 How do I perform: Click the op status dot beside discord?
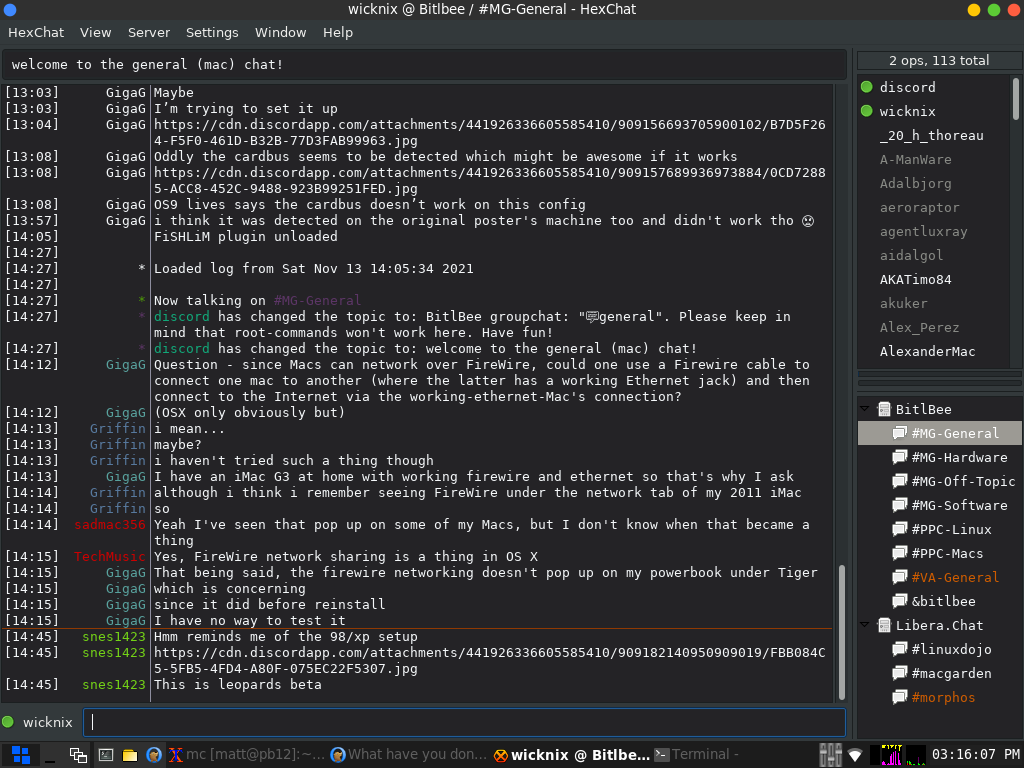point(867,87)
